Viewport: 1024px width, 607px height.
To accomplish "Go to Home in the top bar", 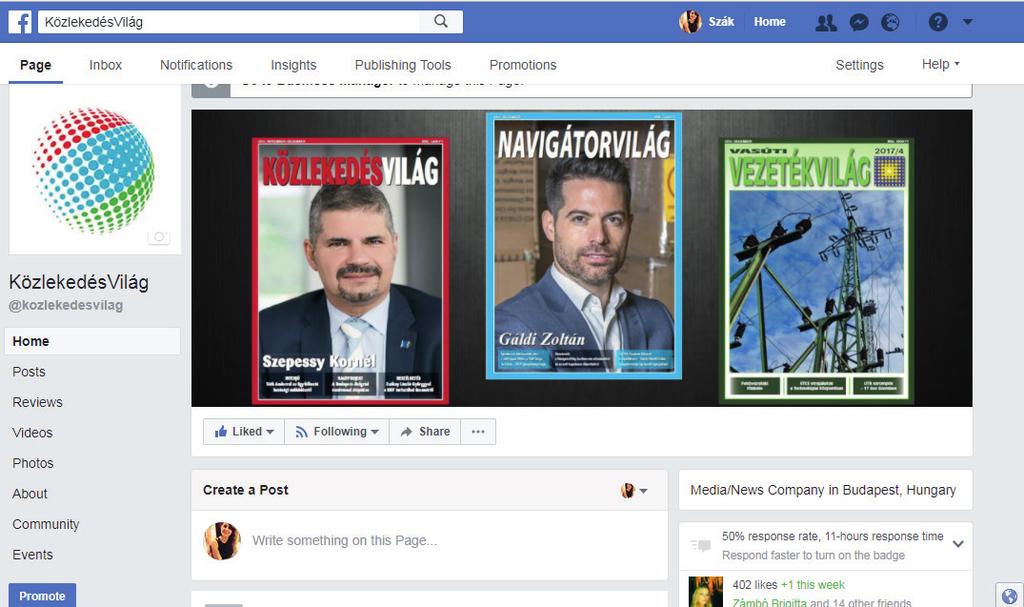I will point(770,22).
